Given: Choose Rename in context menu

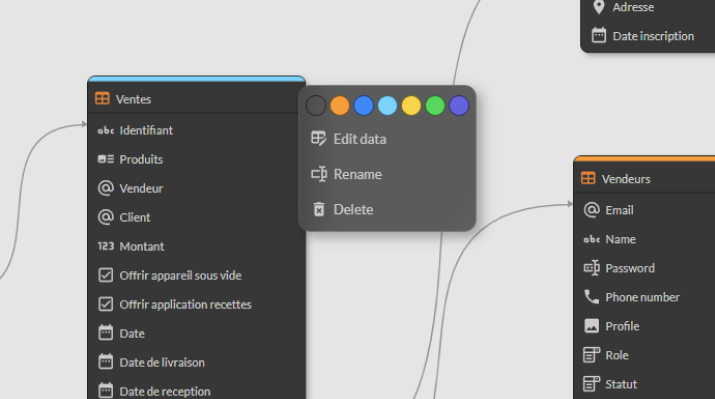Looking at the screenshot, I should coord(387,174).
